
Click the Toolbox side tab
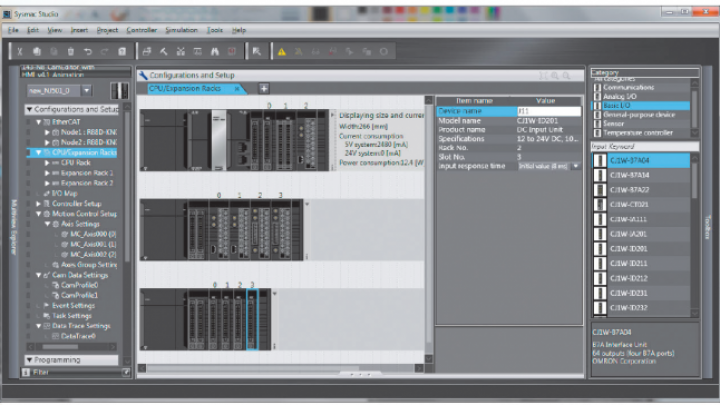point(707,227)
